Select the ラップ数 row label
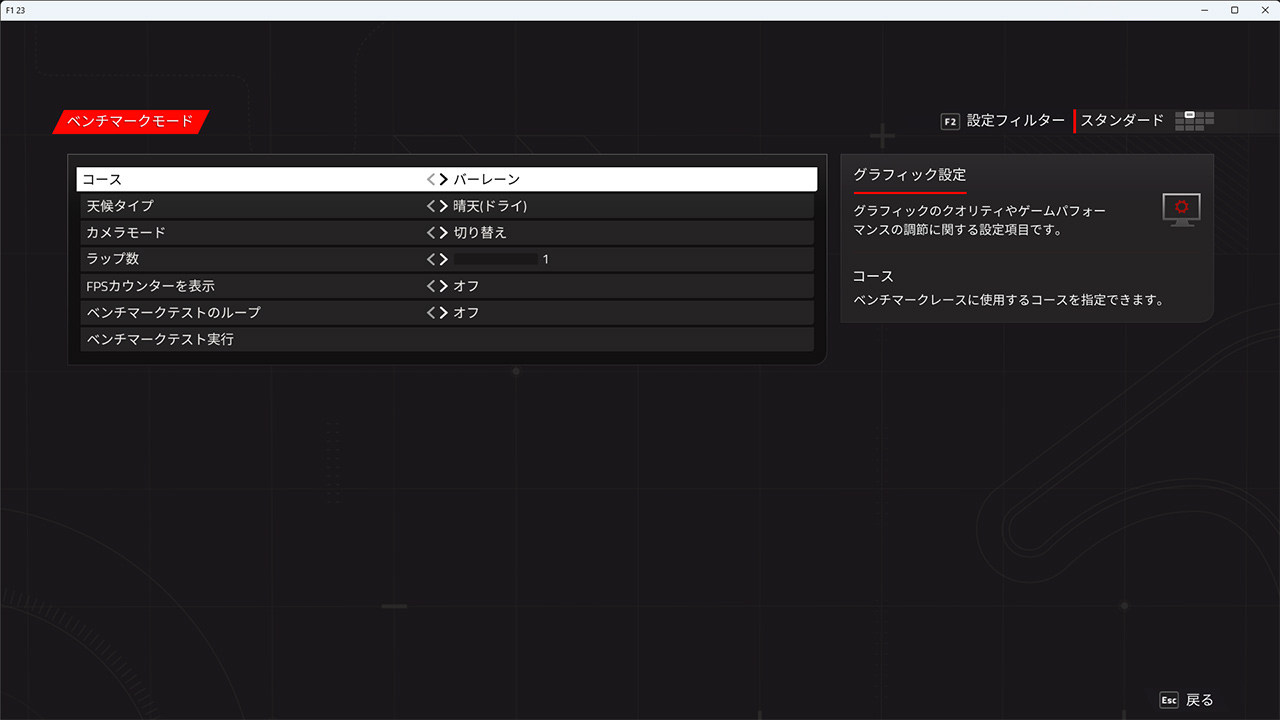 (x=111, y=259)
